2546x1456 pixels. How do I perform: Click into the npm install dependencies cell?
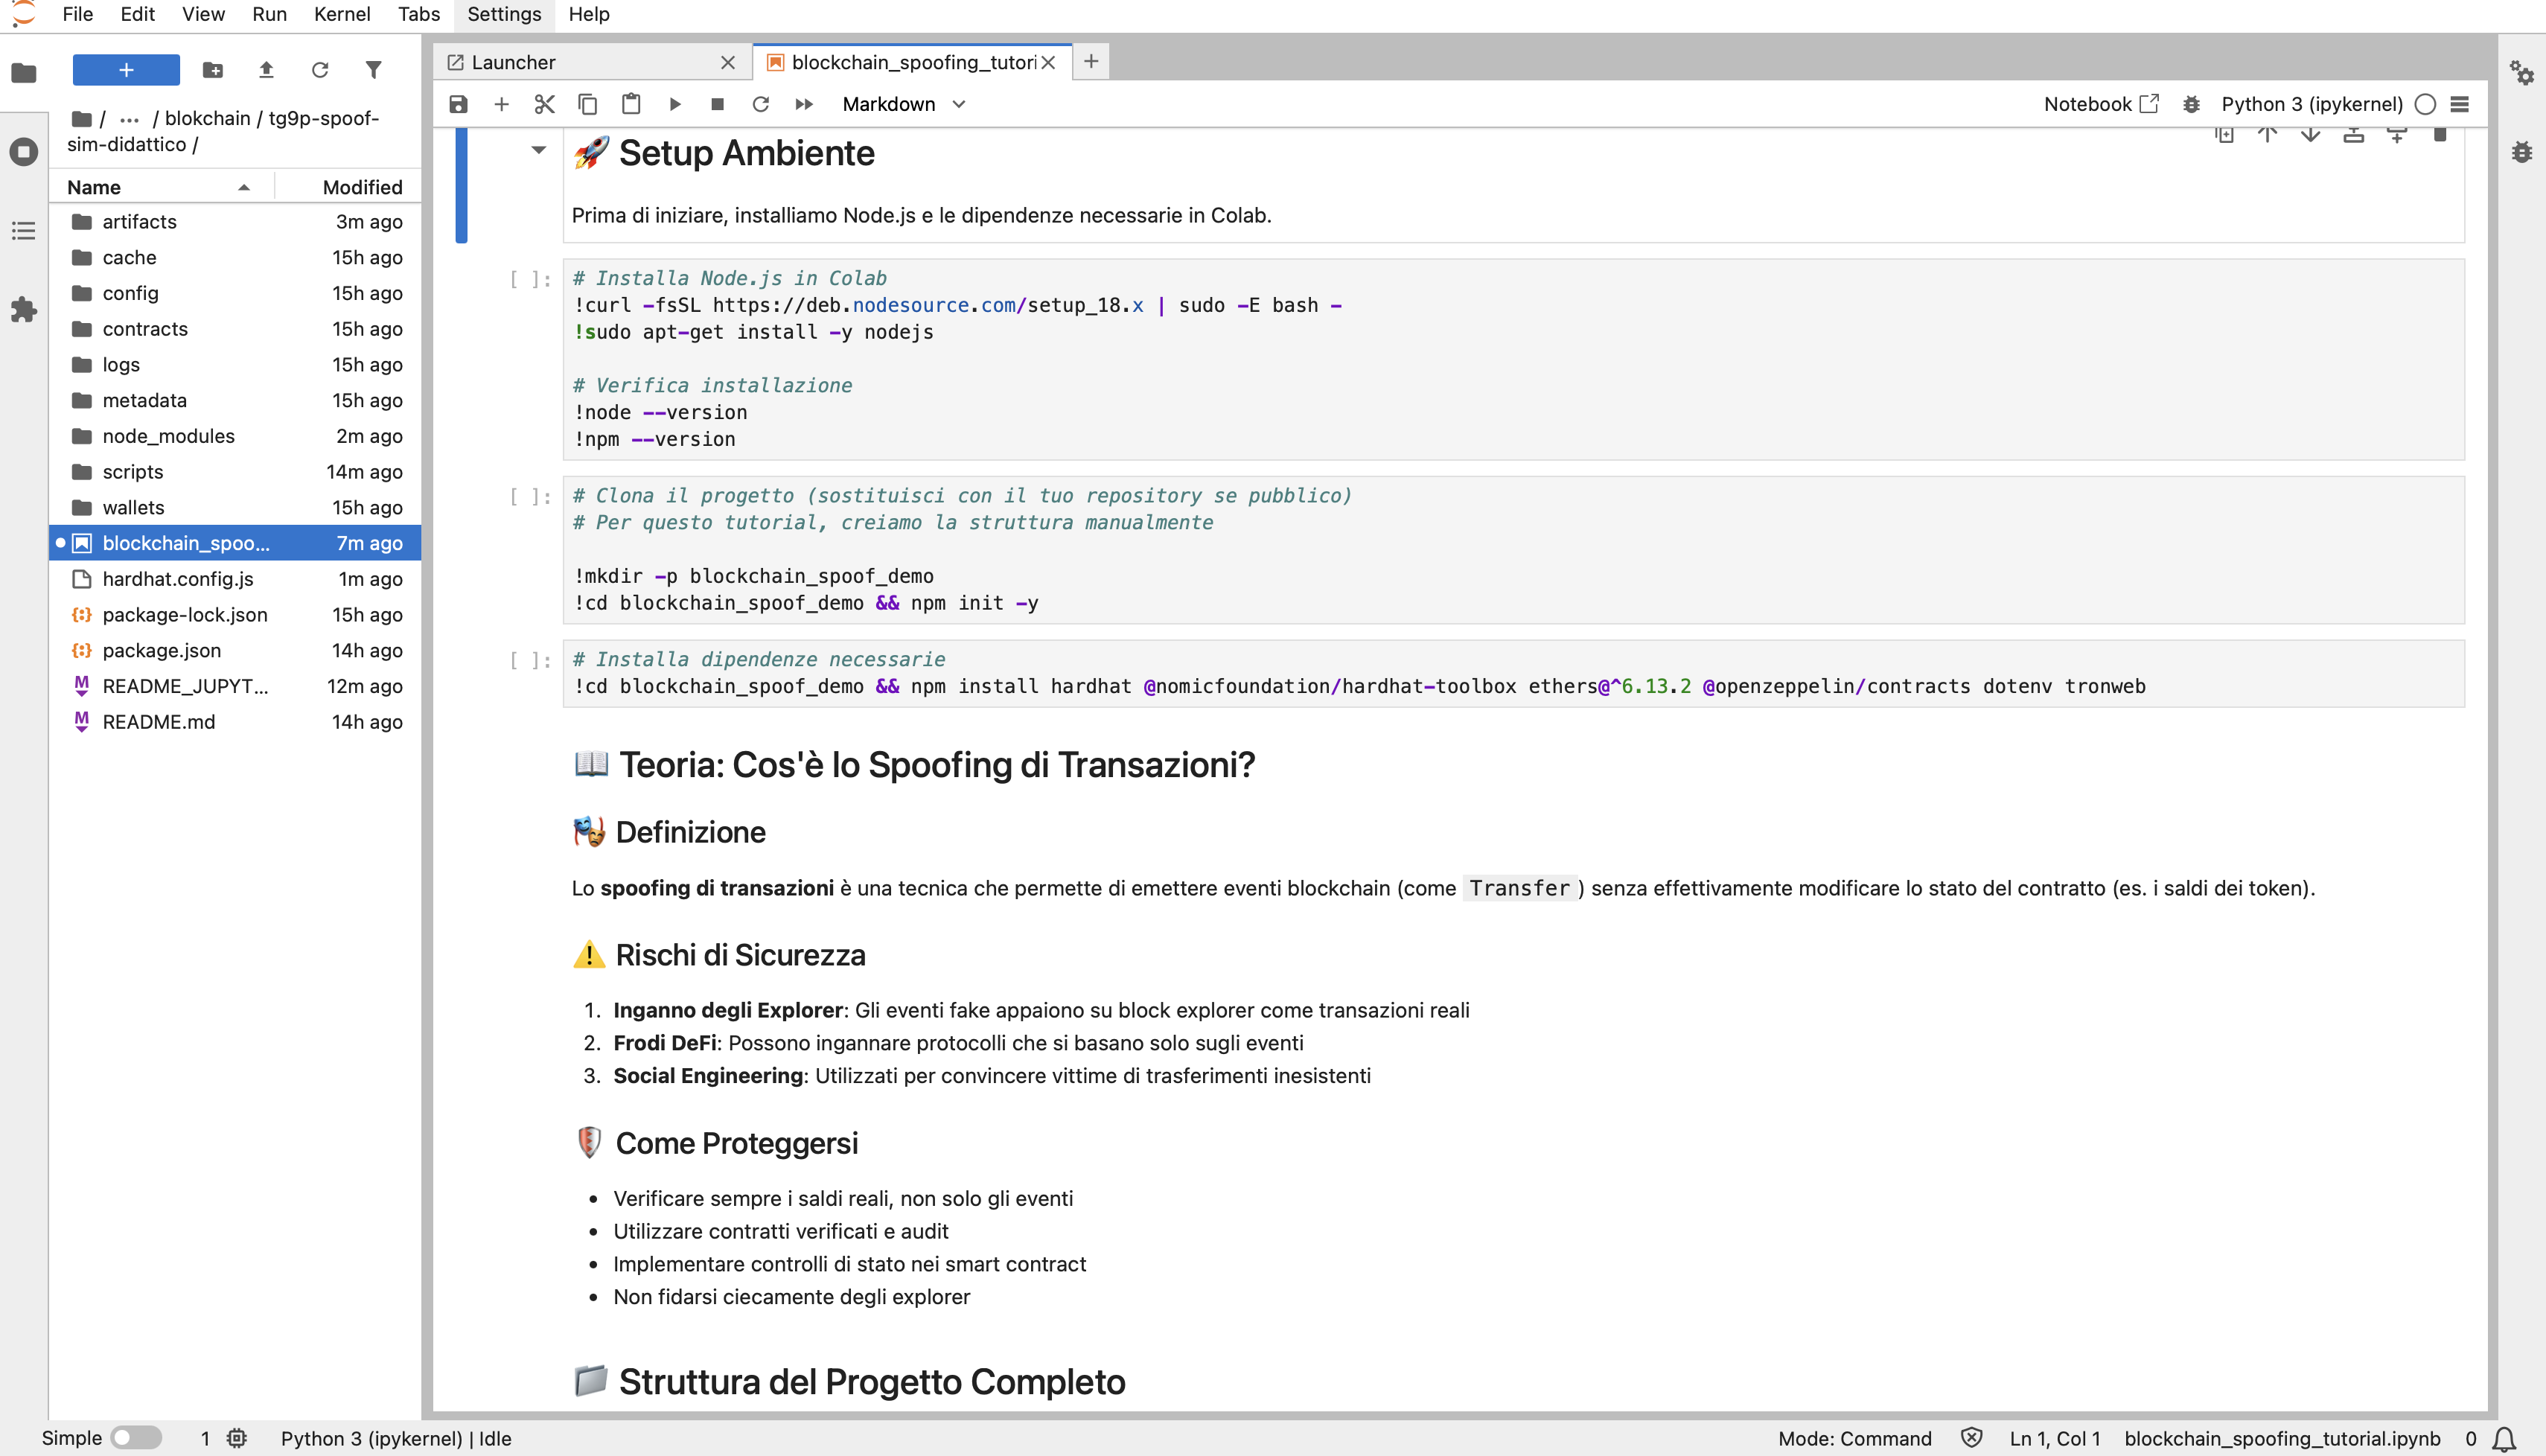point(1513,673)
